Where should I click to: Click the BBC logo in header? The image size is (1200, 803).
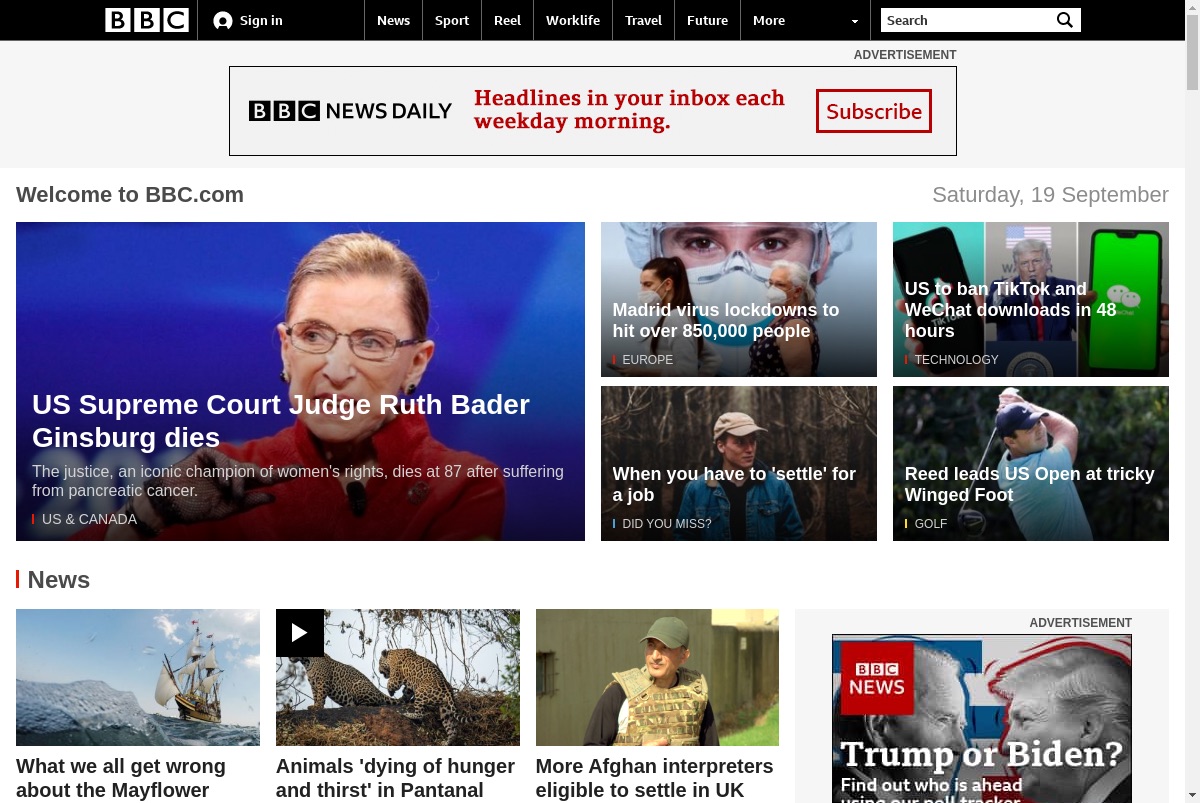point(147,20)
